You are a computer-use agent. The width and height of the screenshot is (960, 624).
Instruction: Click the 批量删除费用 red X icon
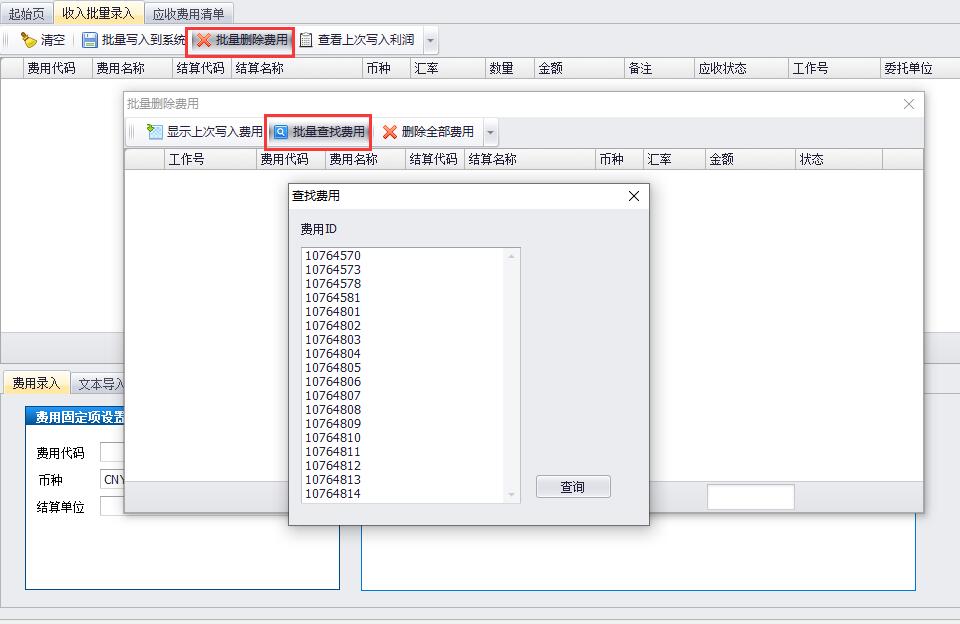[204, 40]
